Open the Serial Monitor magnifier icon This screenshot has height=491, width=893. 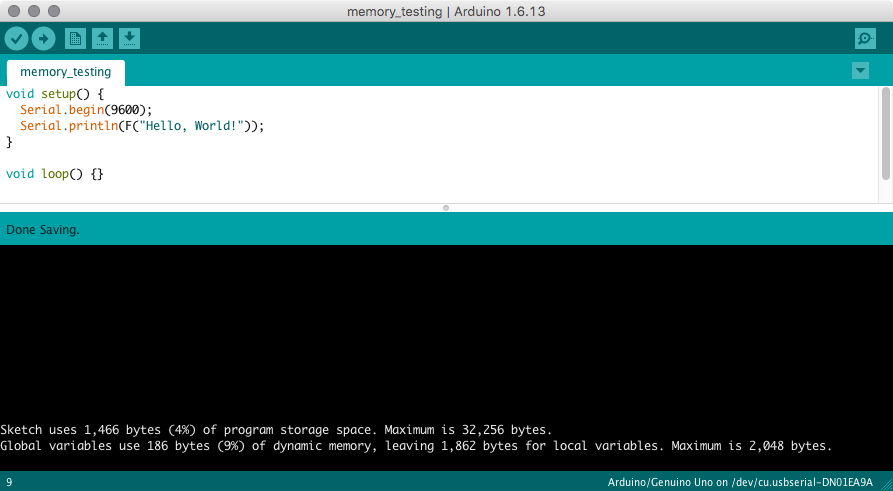click(865, 39)
